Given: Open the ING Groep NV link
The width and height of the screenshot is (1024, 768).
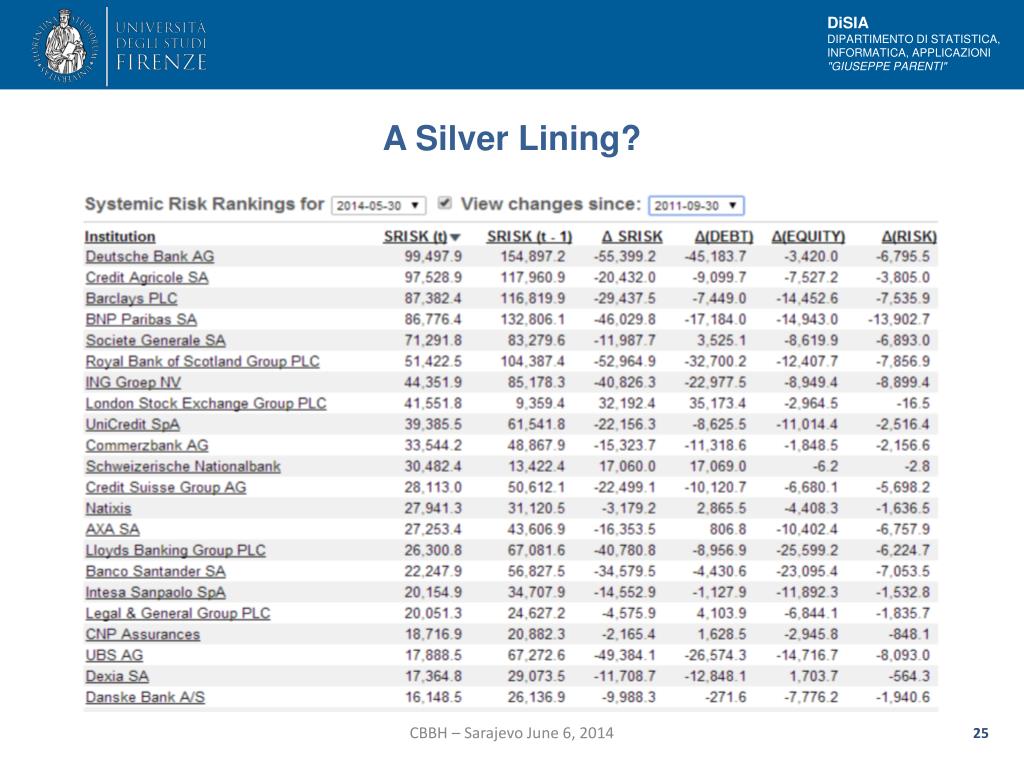Looking at the screenshot, I should [133, 382].
